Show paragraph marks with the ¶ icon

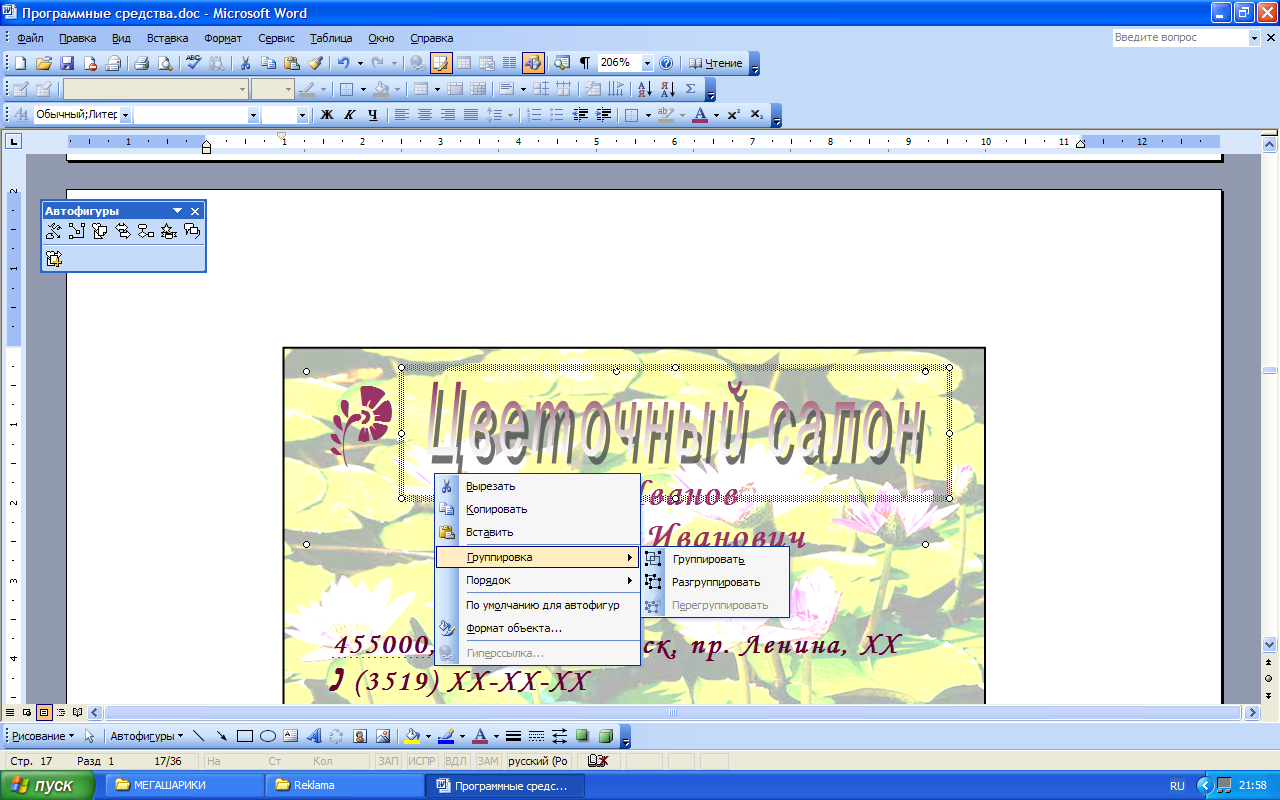(585, 63)
